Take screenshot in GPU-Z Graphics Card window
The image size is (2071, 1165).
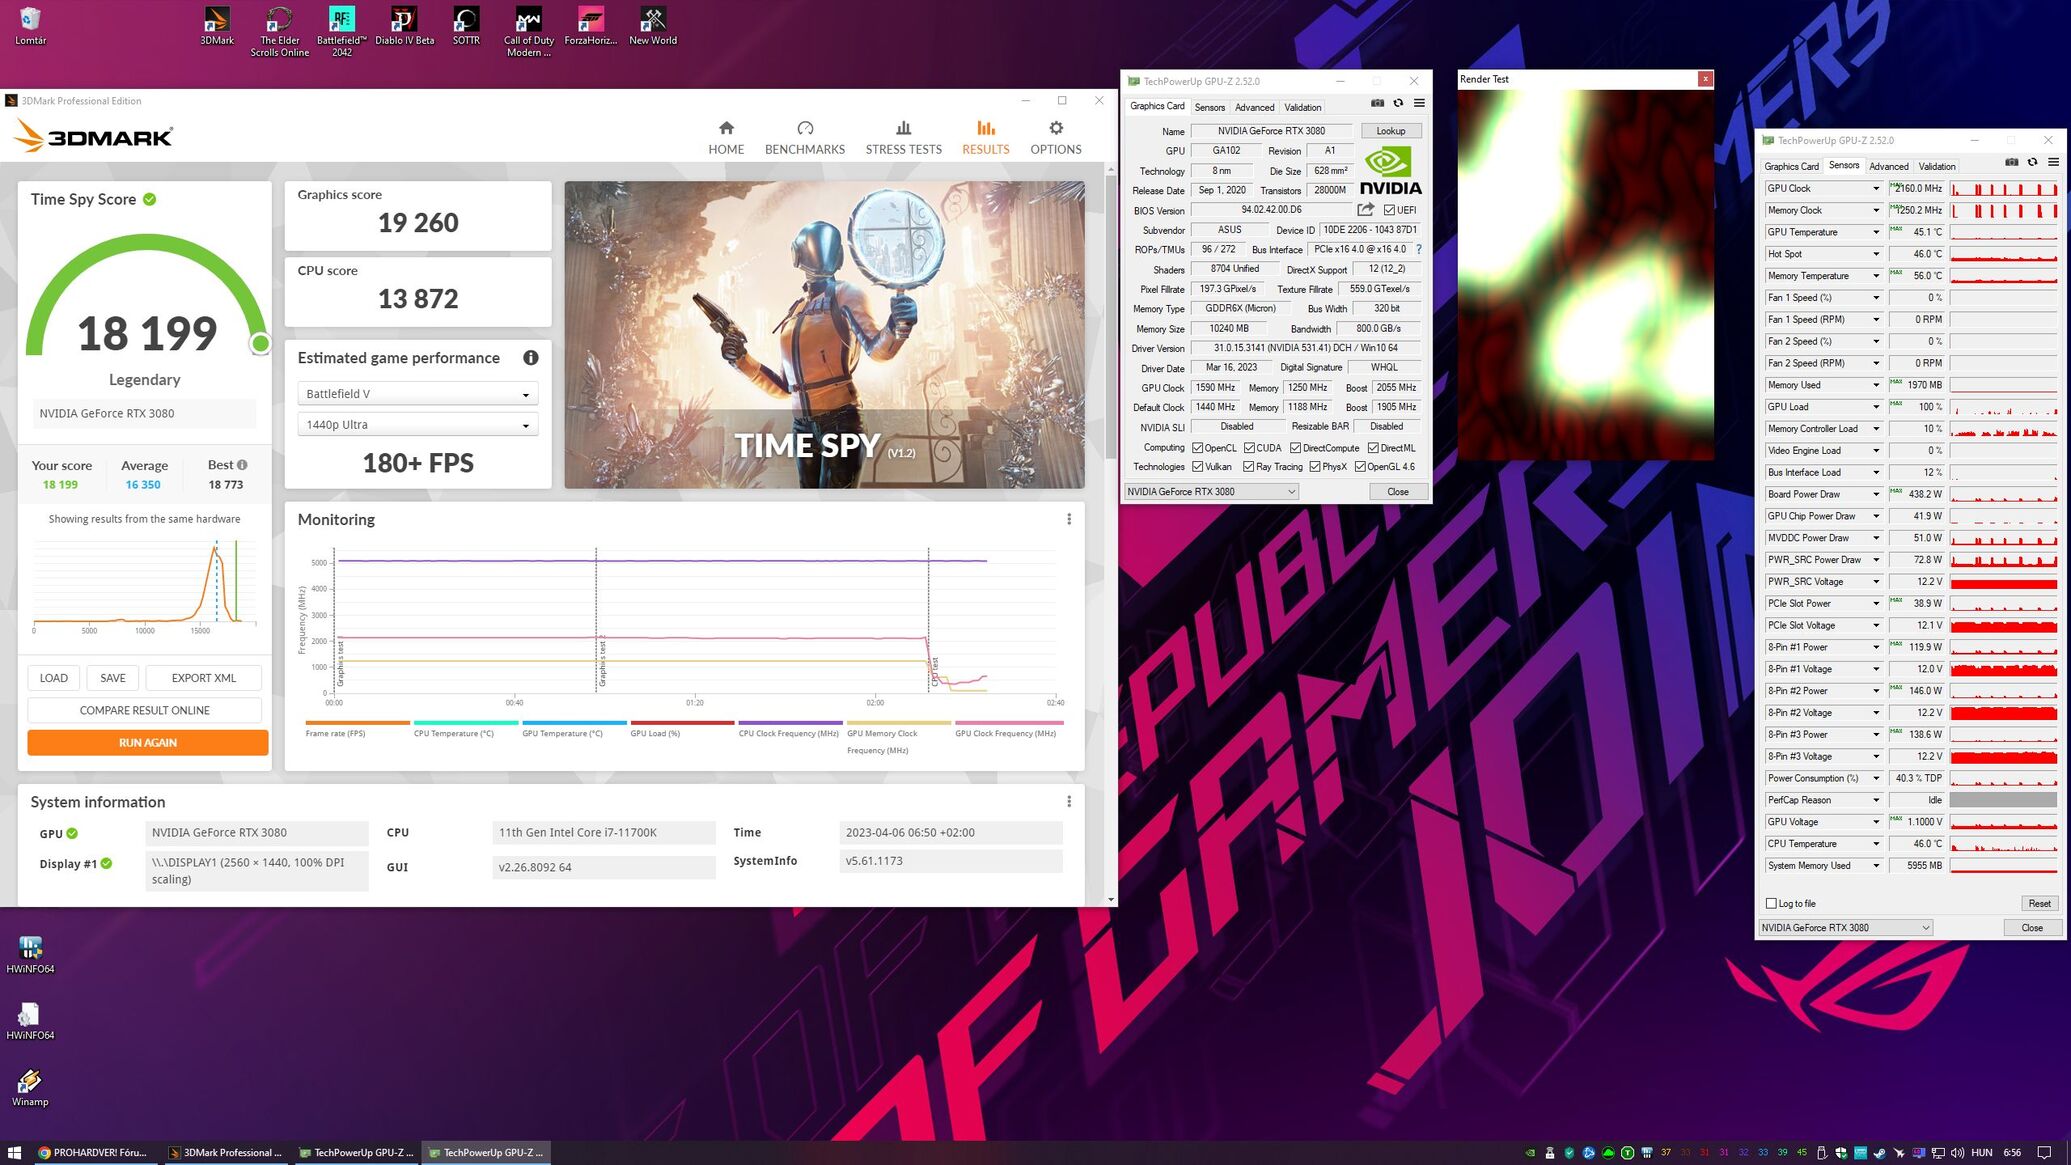pos(1377,103)
